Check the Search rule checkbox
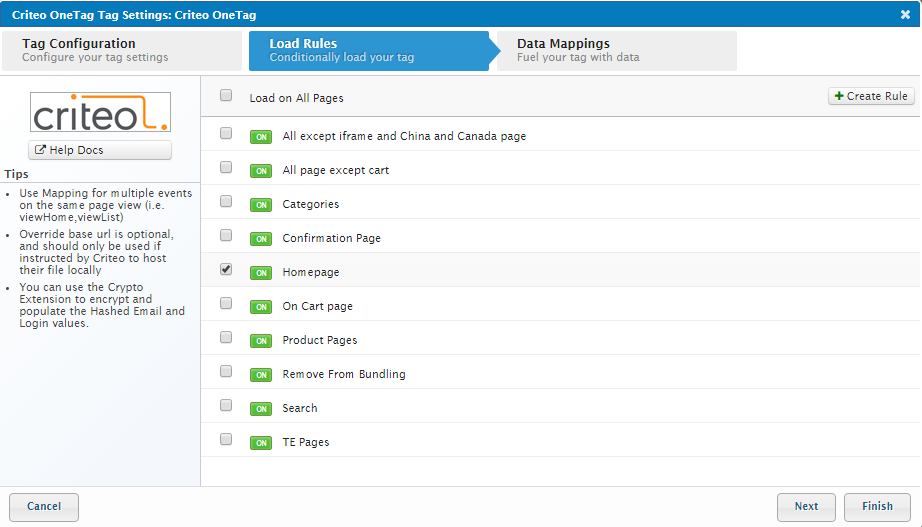922x527 pixels. point(226,405)
